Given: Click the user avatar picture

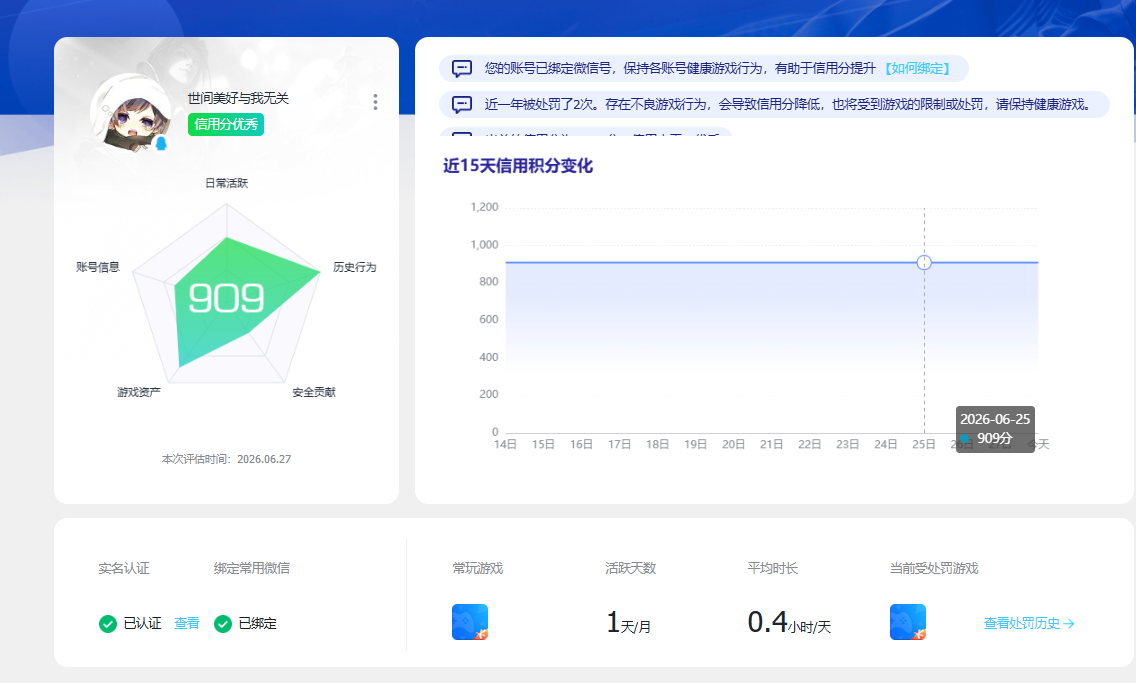Looking at the screenshot, I should (x=131, y=112).
